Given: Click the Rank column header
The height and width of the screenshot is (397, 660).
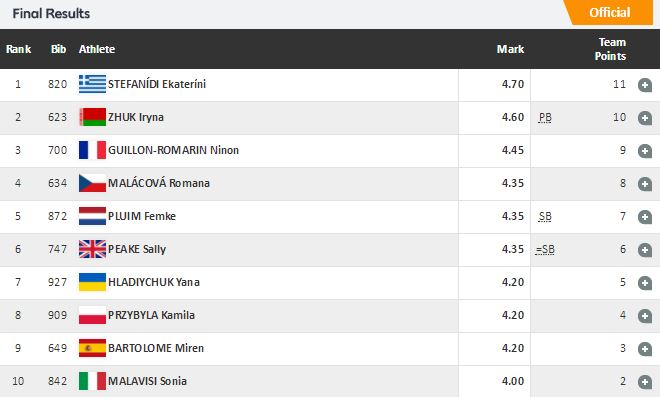Looking at the screenshot, I should click(x=19, y=49).
